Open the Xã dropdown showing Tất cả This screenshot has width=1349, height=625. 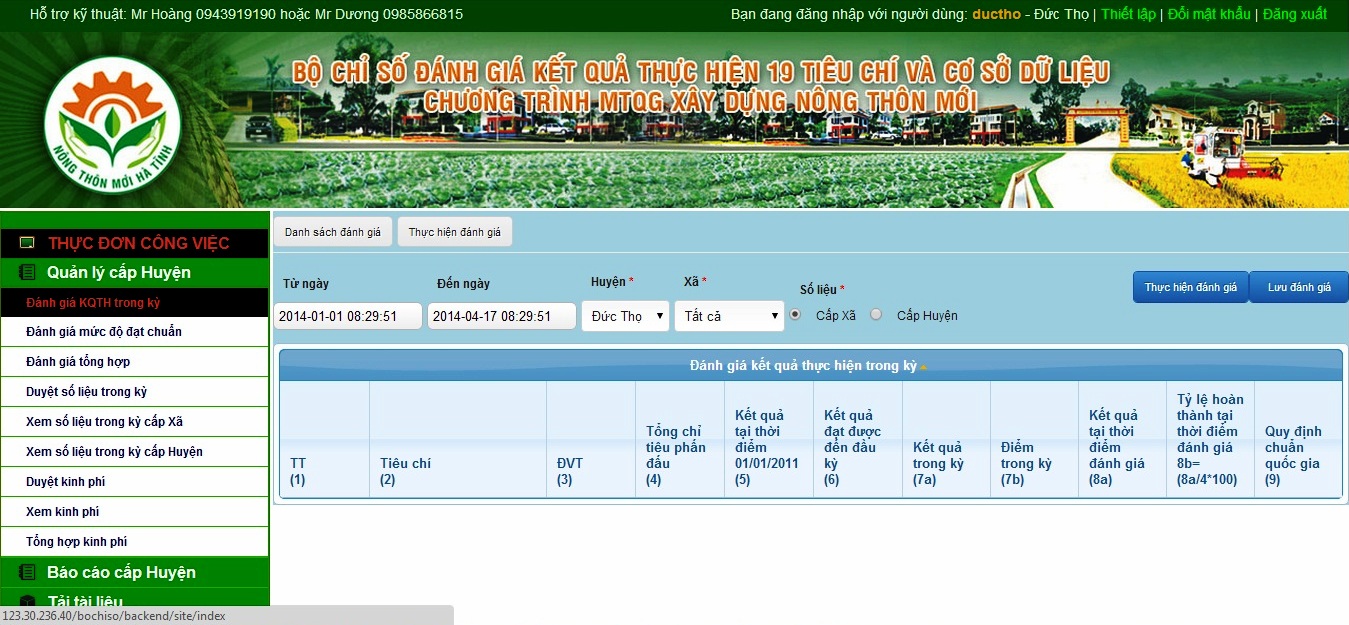[x=729, y=316]
